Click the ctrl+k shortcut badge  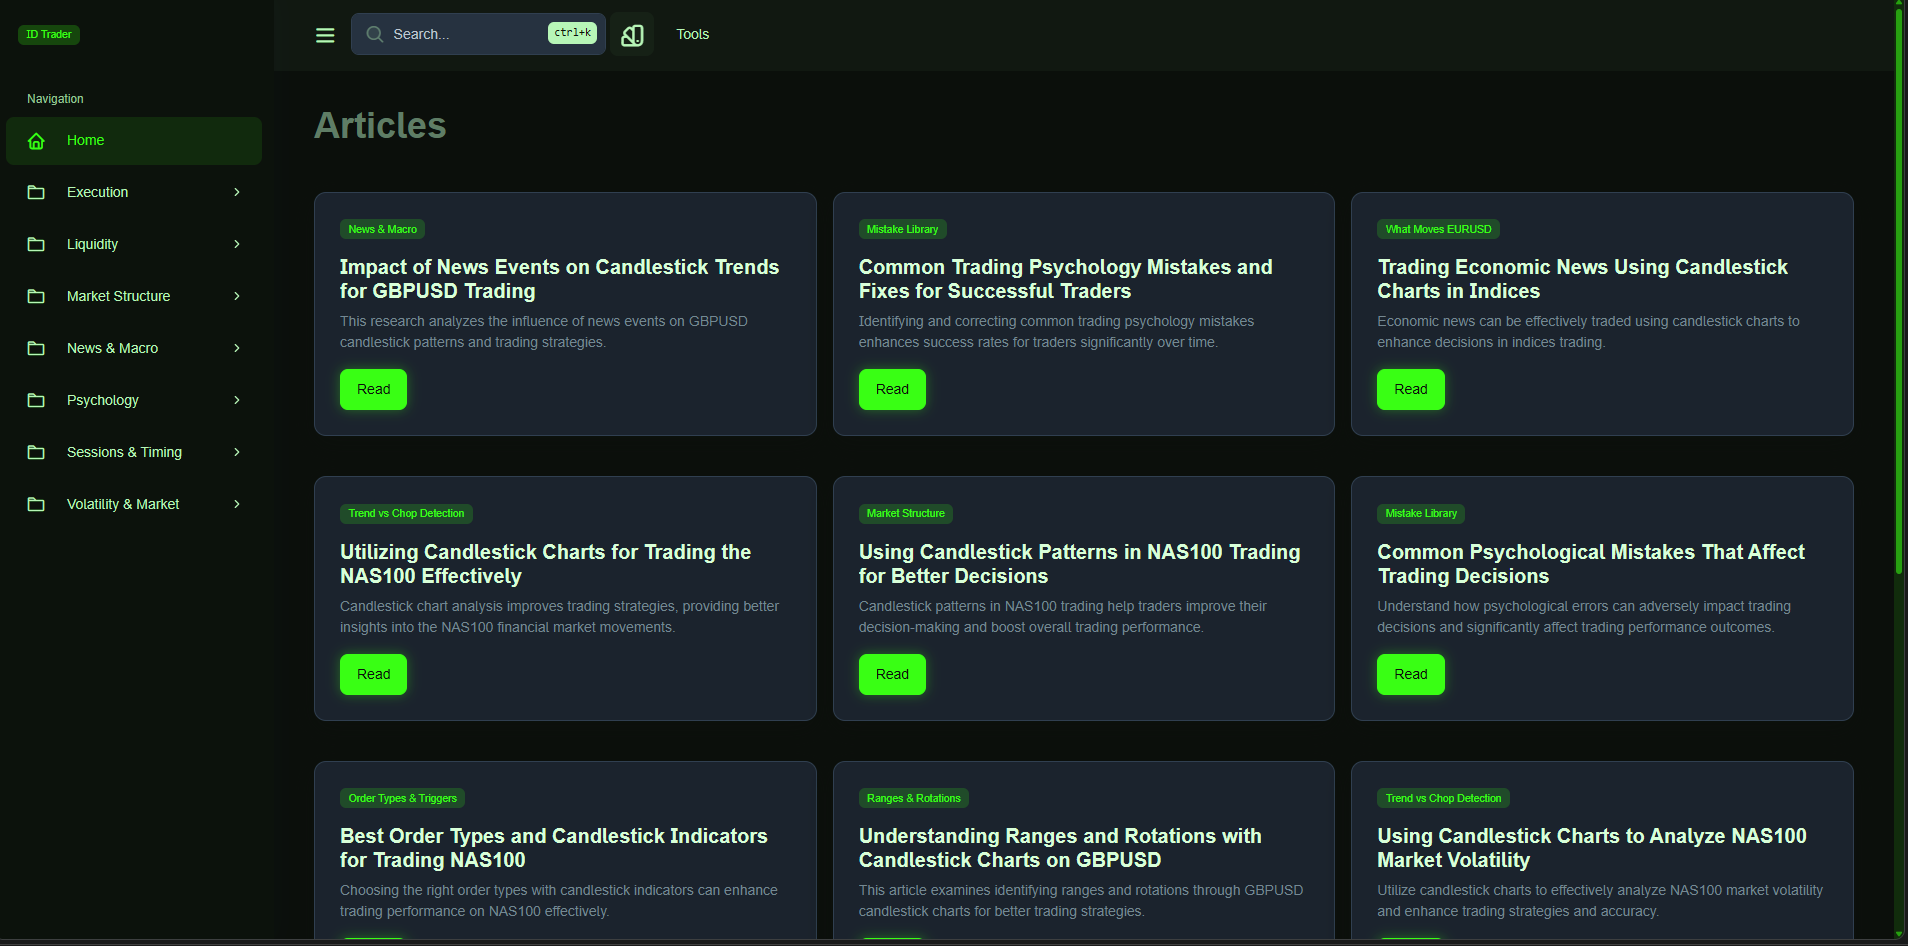coord(572,33)
